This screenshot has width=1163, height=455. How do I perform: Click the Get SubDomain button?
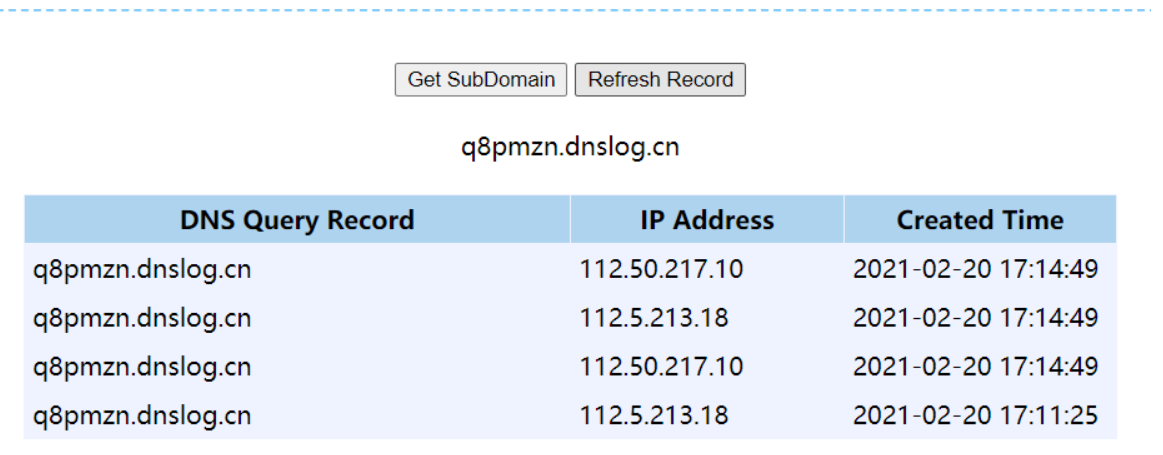click(x=481, y=79)
